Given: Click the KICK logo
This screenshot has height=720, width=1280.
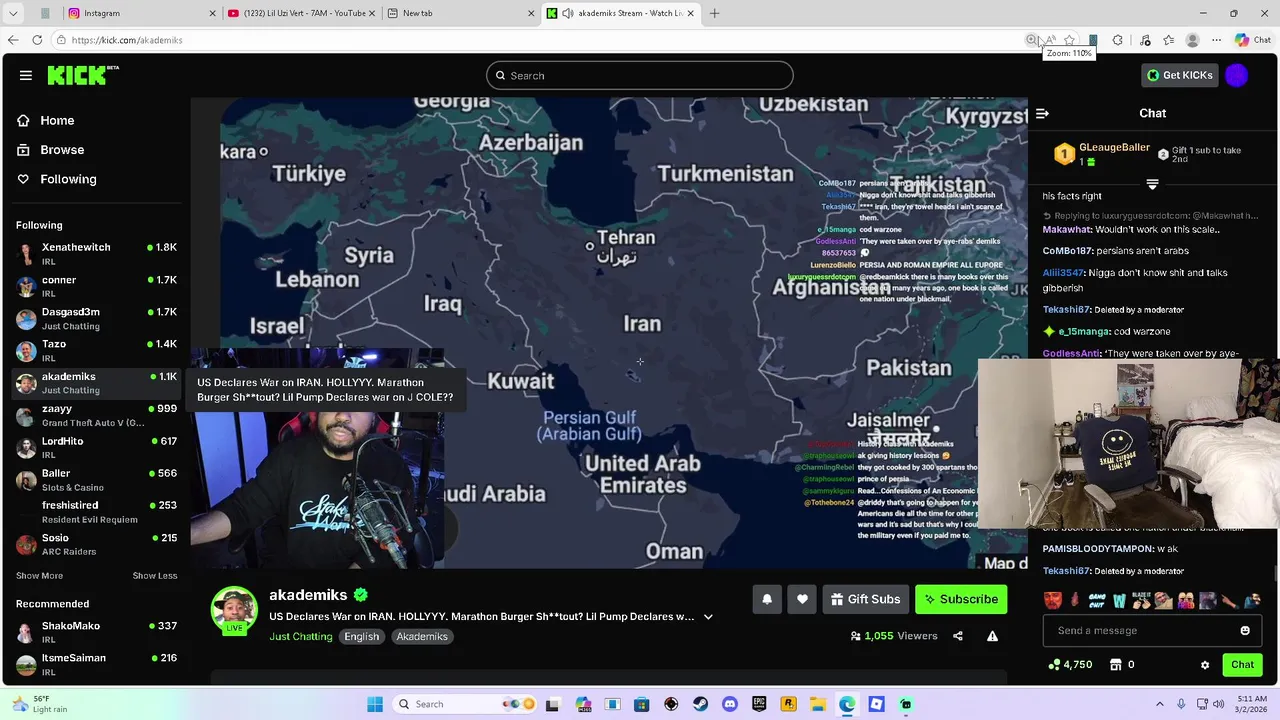Looking at the screenshot, I should (x=83, y=75).
